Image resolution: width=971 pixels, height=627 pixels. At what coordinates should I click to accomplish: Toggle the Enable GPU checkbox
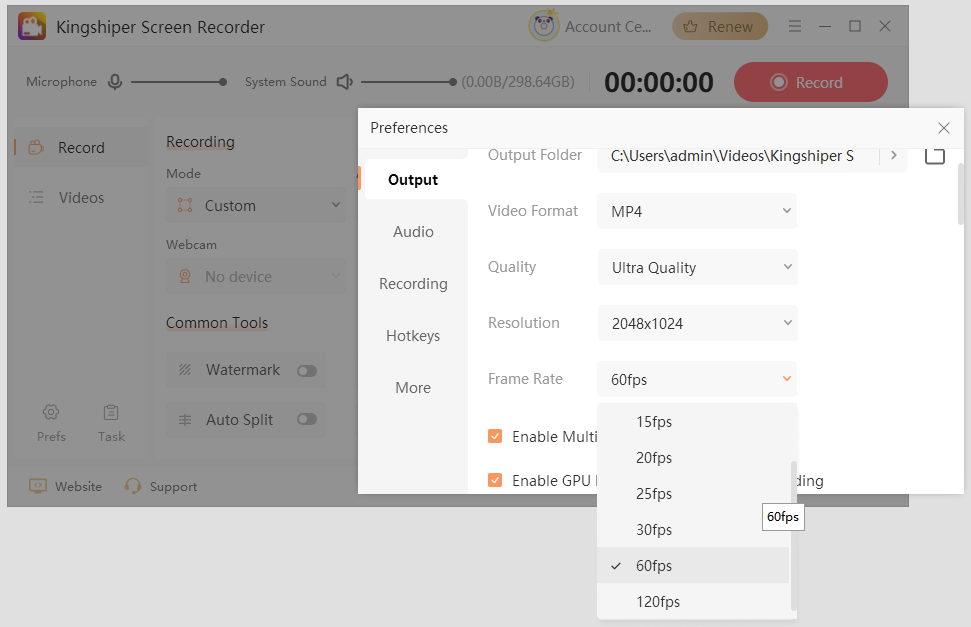[x=495, y=480]
